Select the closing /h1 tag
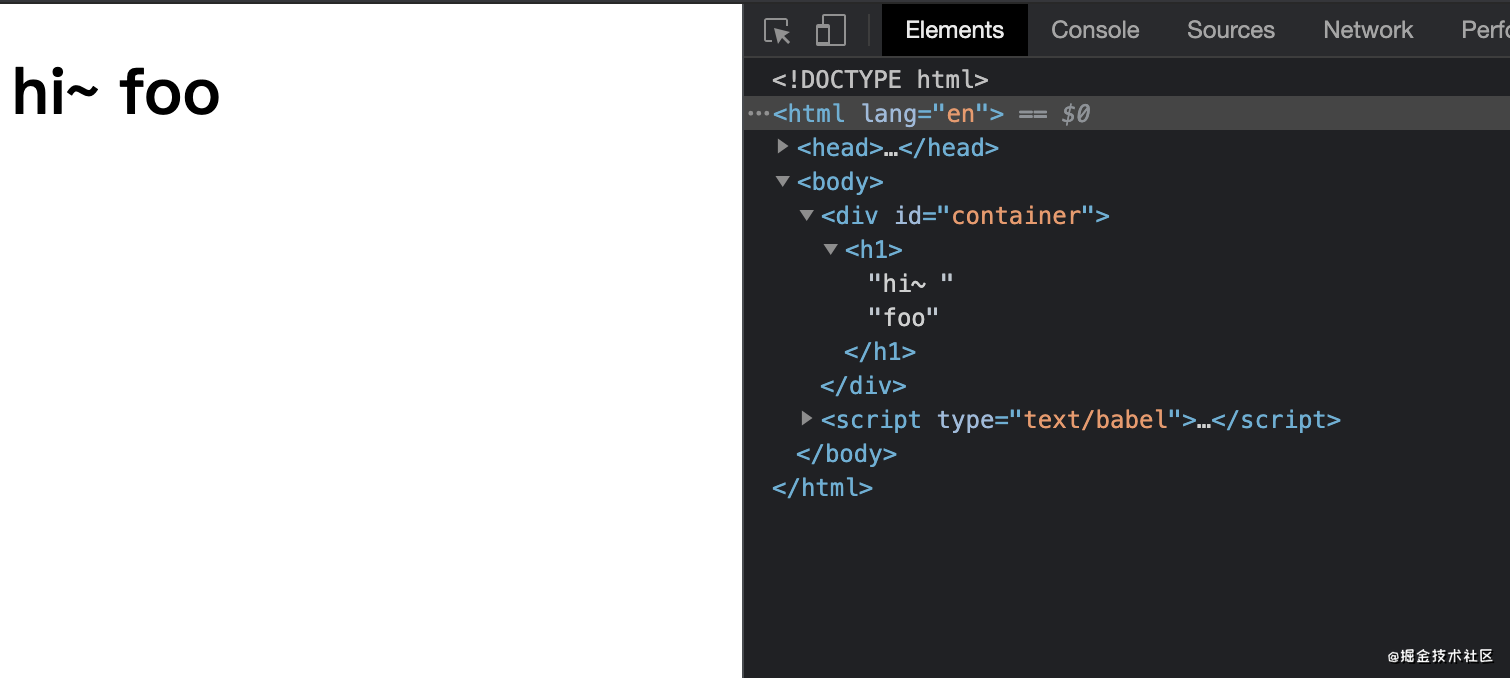Screen dimensions: 1510x678 point(880,352)
